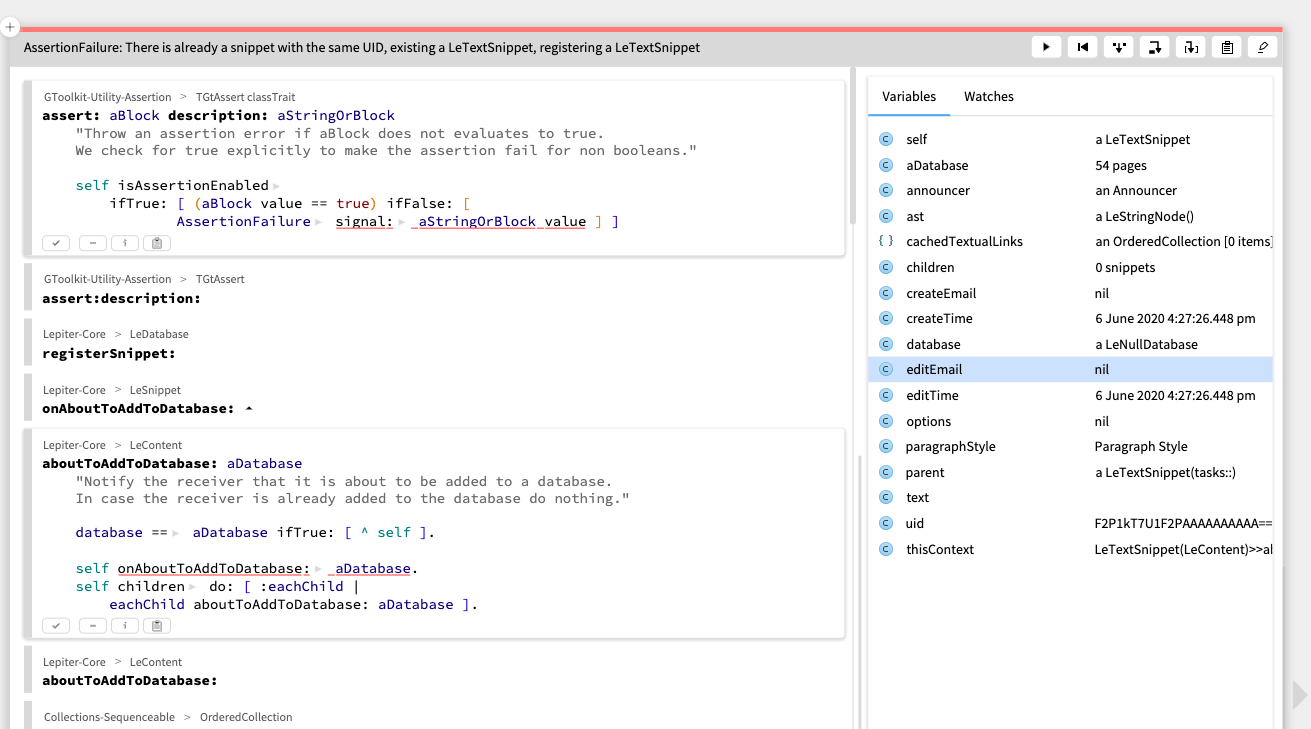
Task: Expand the triangle after 'database =='
Action: click(176, 533)
